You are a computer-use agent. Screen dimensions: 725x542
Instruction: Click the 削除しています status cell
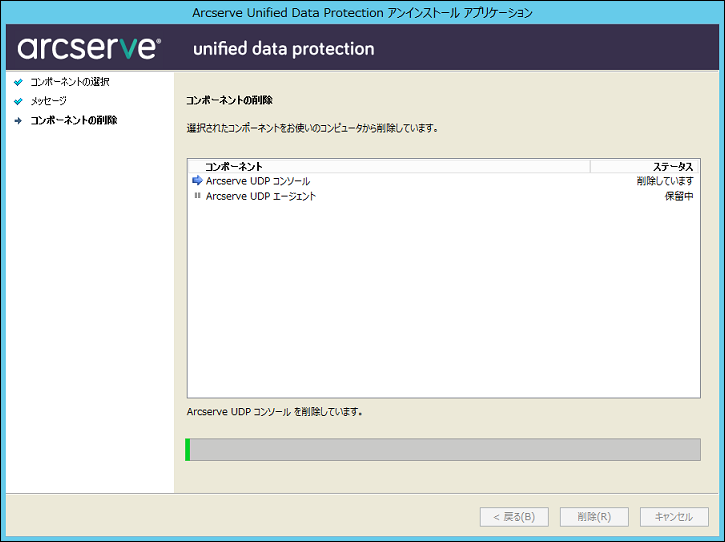click(665, 181)
